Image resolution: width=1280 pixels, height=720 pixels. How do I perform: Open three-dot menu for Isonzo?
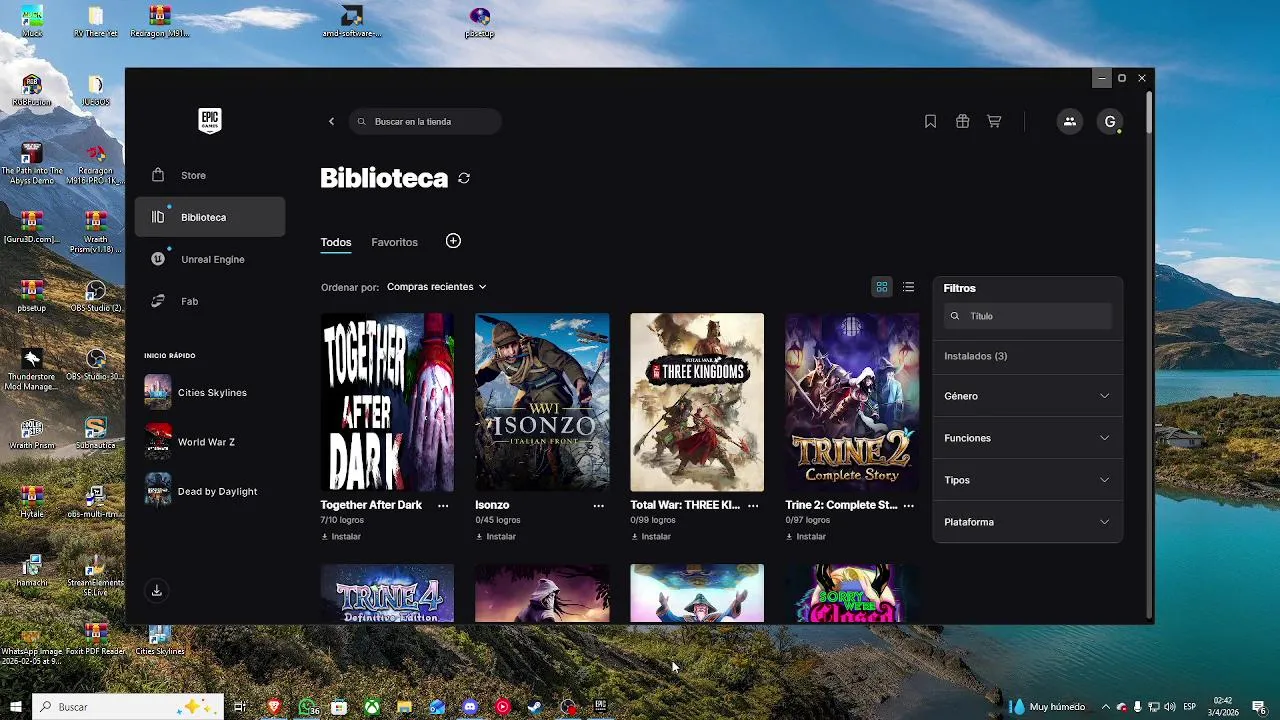click(598, 505)
